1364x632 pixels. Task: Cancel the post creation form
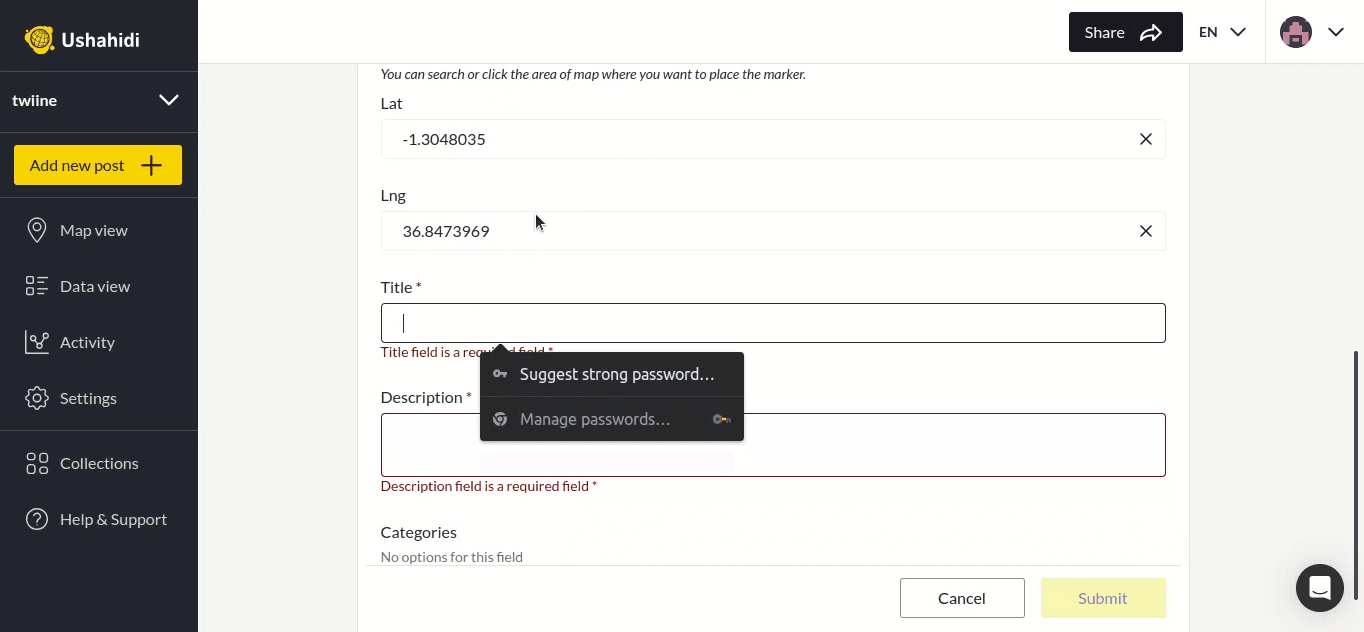coord(961,598)
